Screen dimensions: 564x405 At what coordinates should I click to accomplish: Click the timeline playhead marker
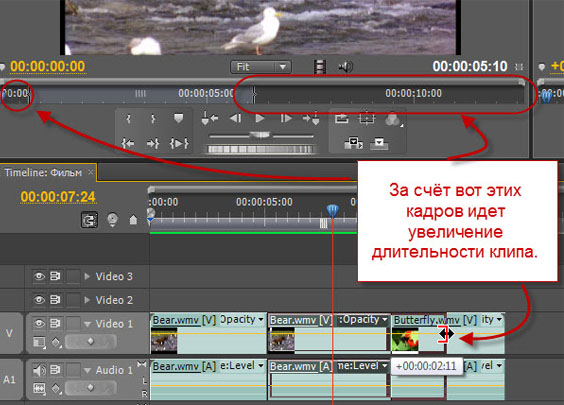click(332, 210)
